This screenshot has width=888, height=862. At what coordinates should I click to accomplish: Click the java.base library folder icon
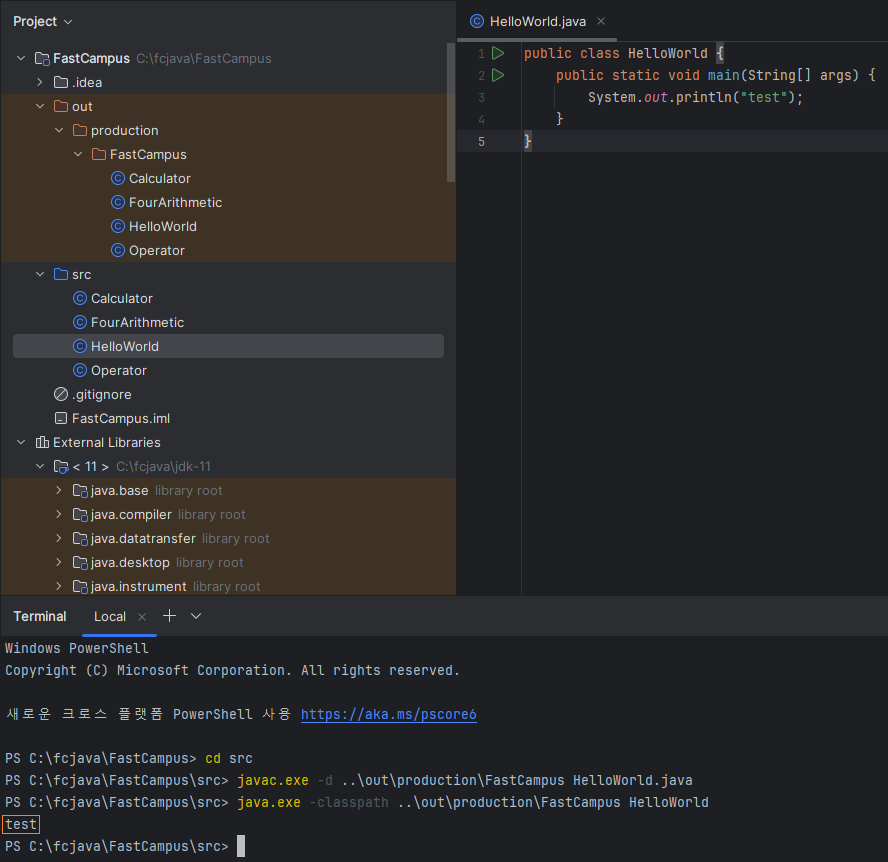(80, 490)
